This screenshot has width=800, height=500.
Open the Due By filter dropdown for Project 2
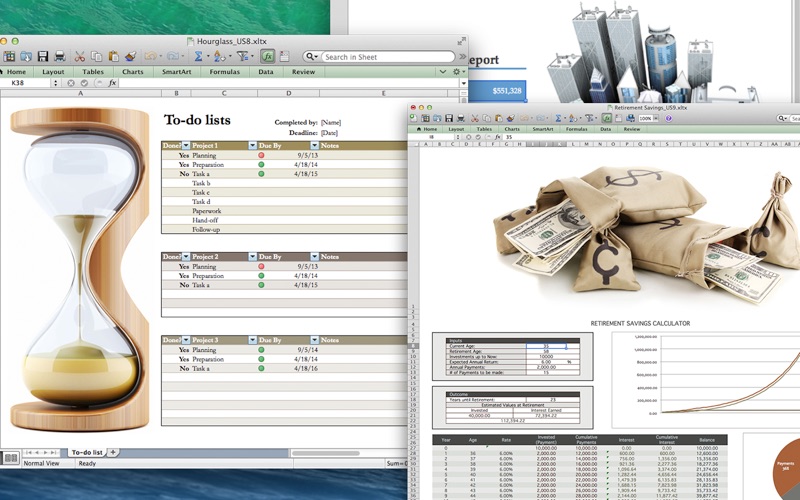(x=314, y=257)
